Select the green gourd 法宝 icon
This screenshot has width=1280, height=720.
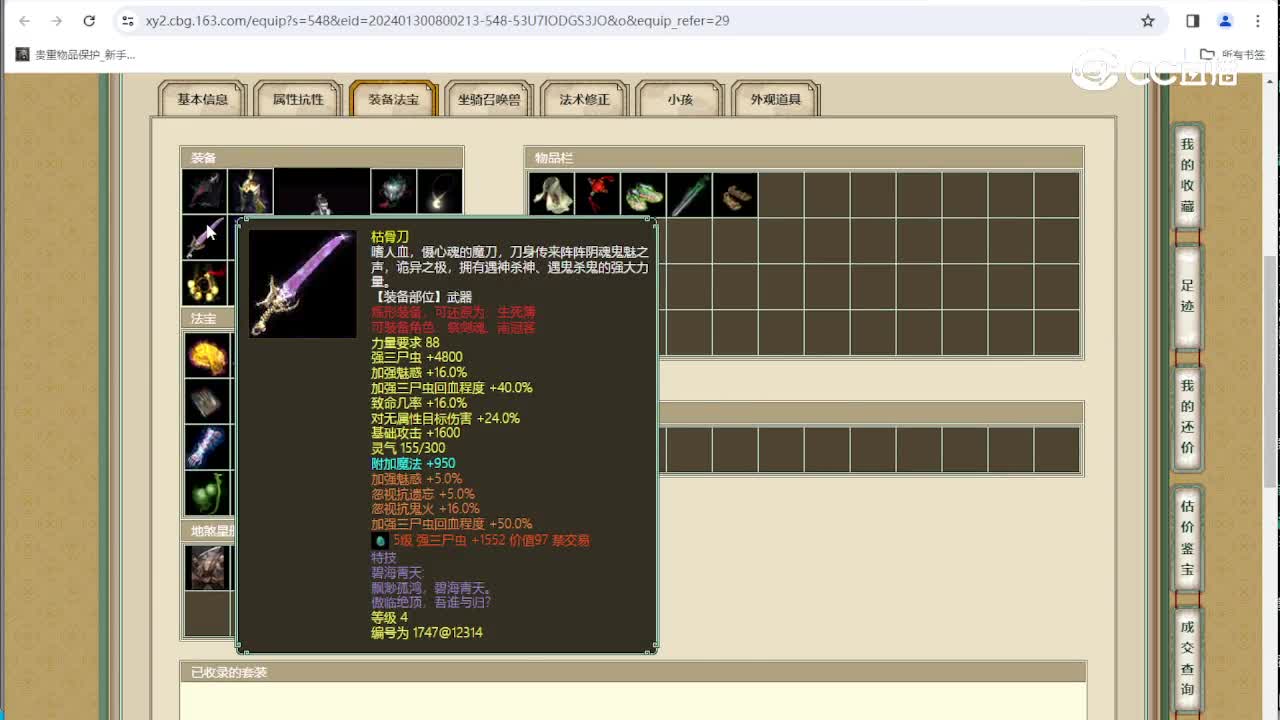pos(207,493)
